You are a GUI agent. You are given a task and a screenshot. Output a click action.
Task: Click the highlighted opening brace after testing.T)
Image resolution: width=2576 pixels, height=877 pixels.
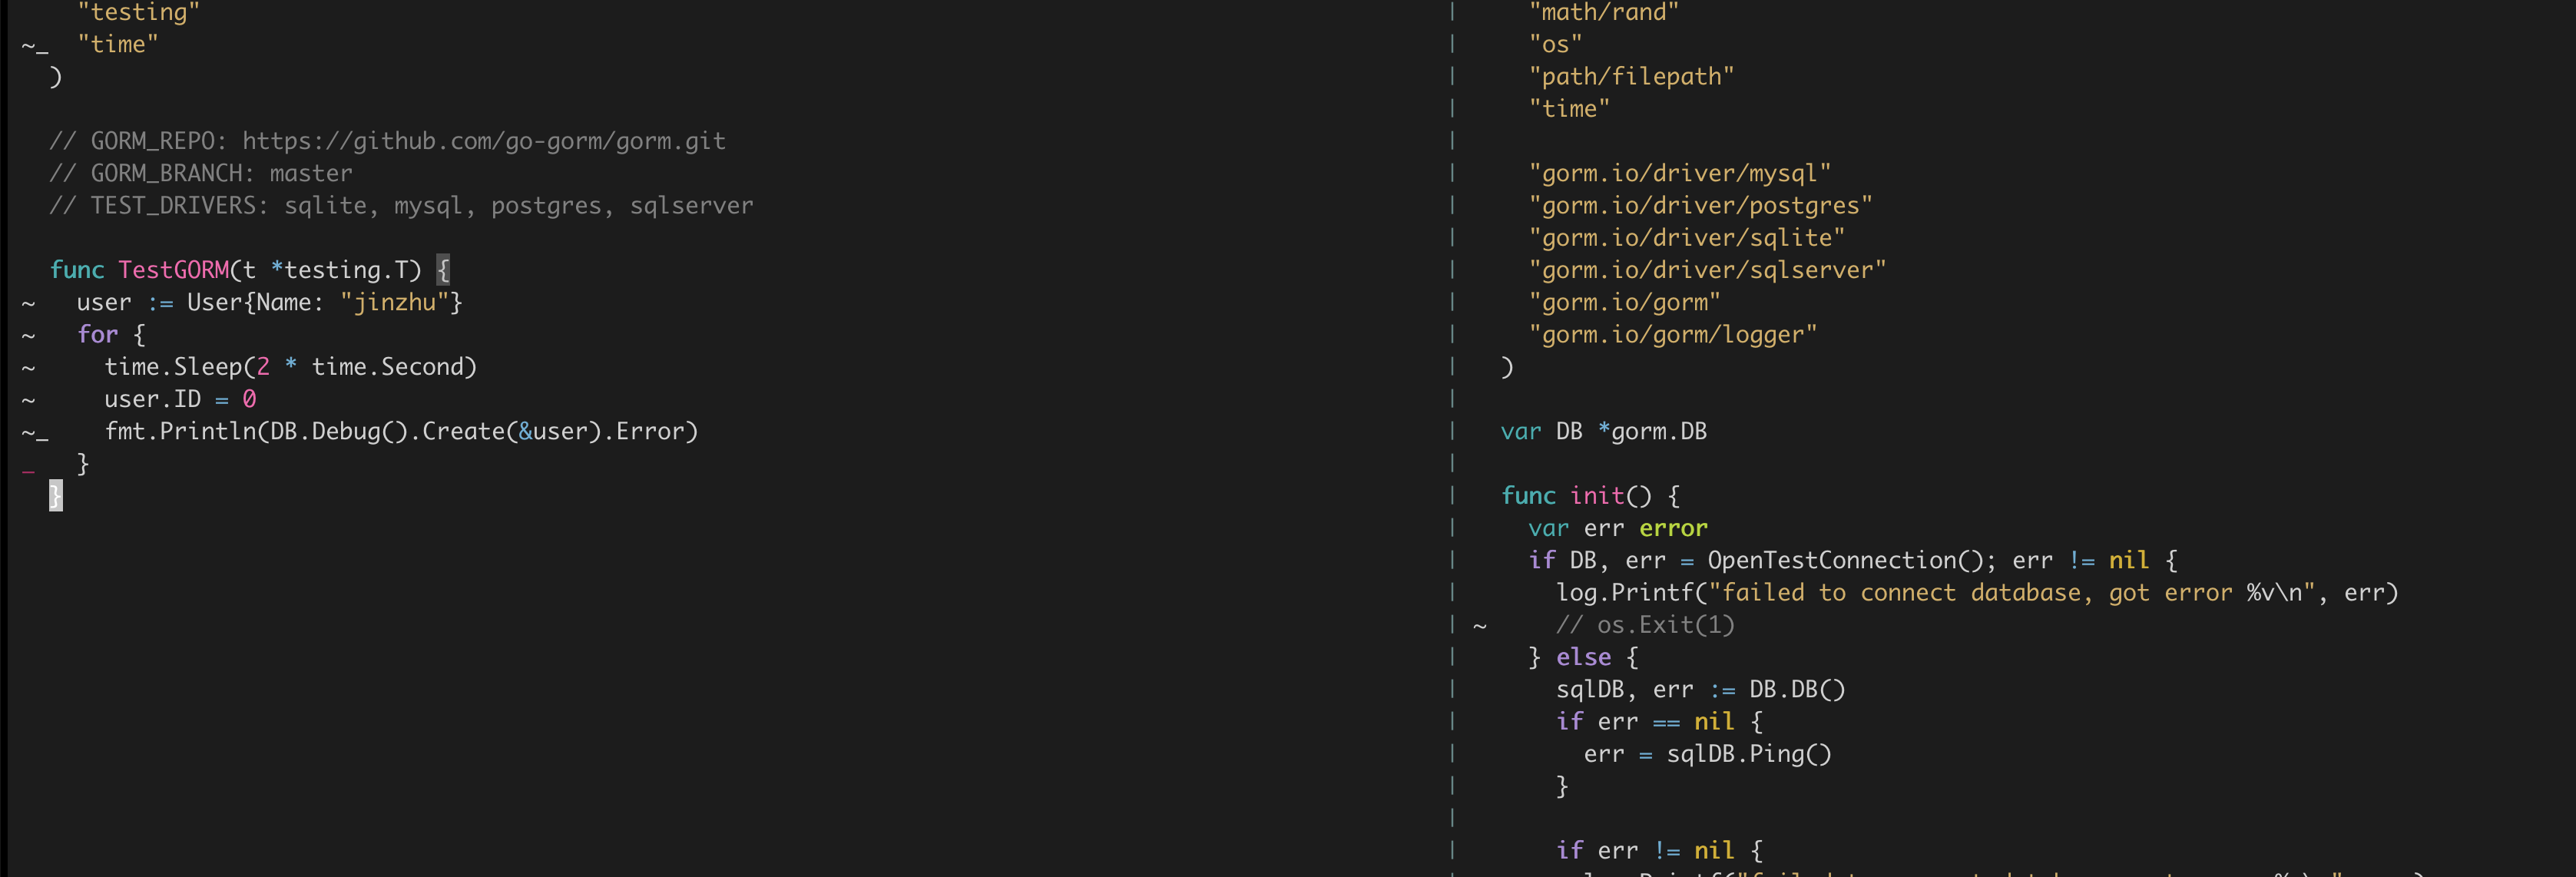click(443, 270)
